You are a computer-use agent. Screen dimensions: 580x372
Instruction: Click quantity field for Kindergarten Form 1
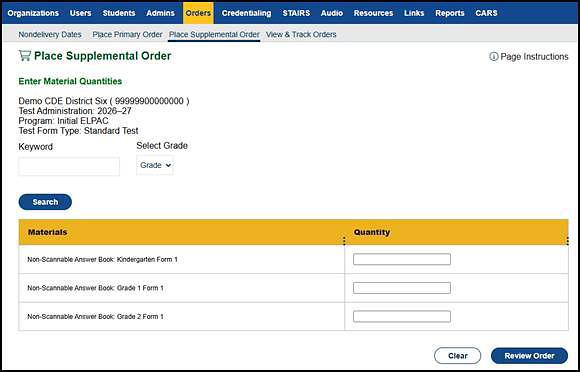pos(402,259)
